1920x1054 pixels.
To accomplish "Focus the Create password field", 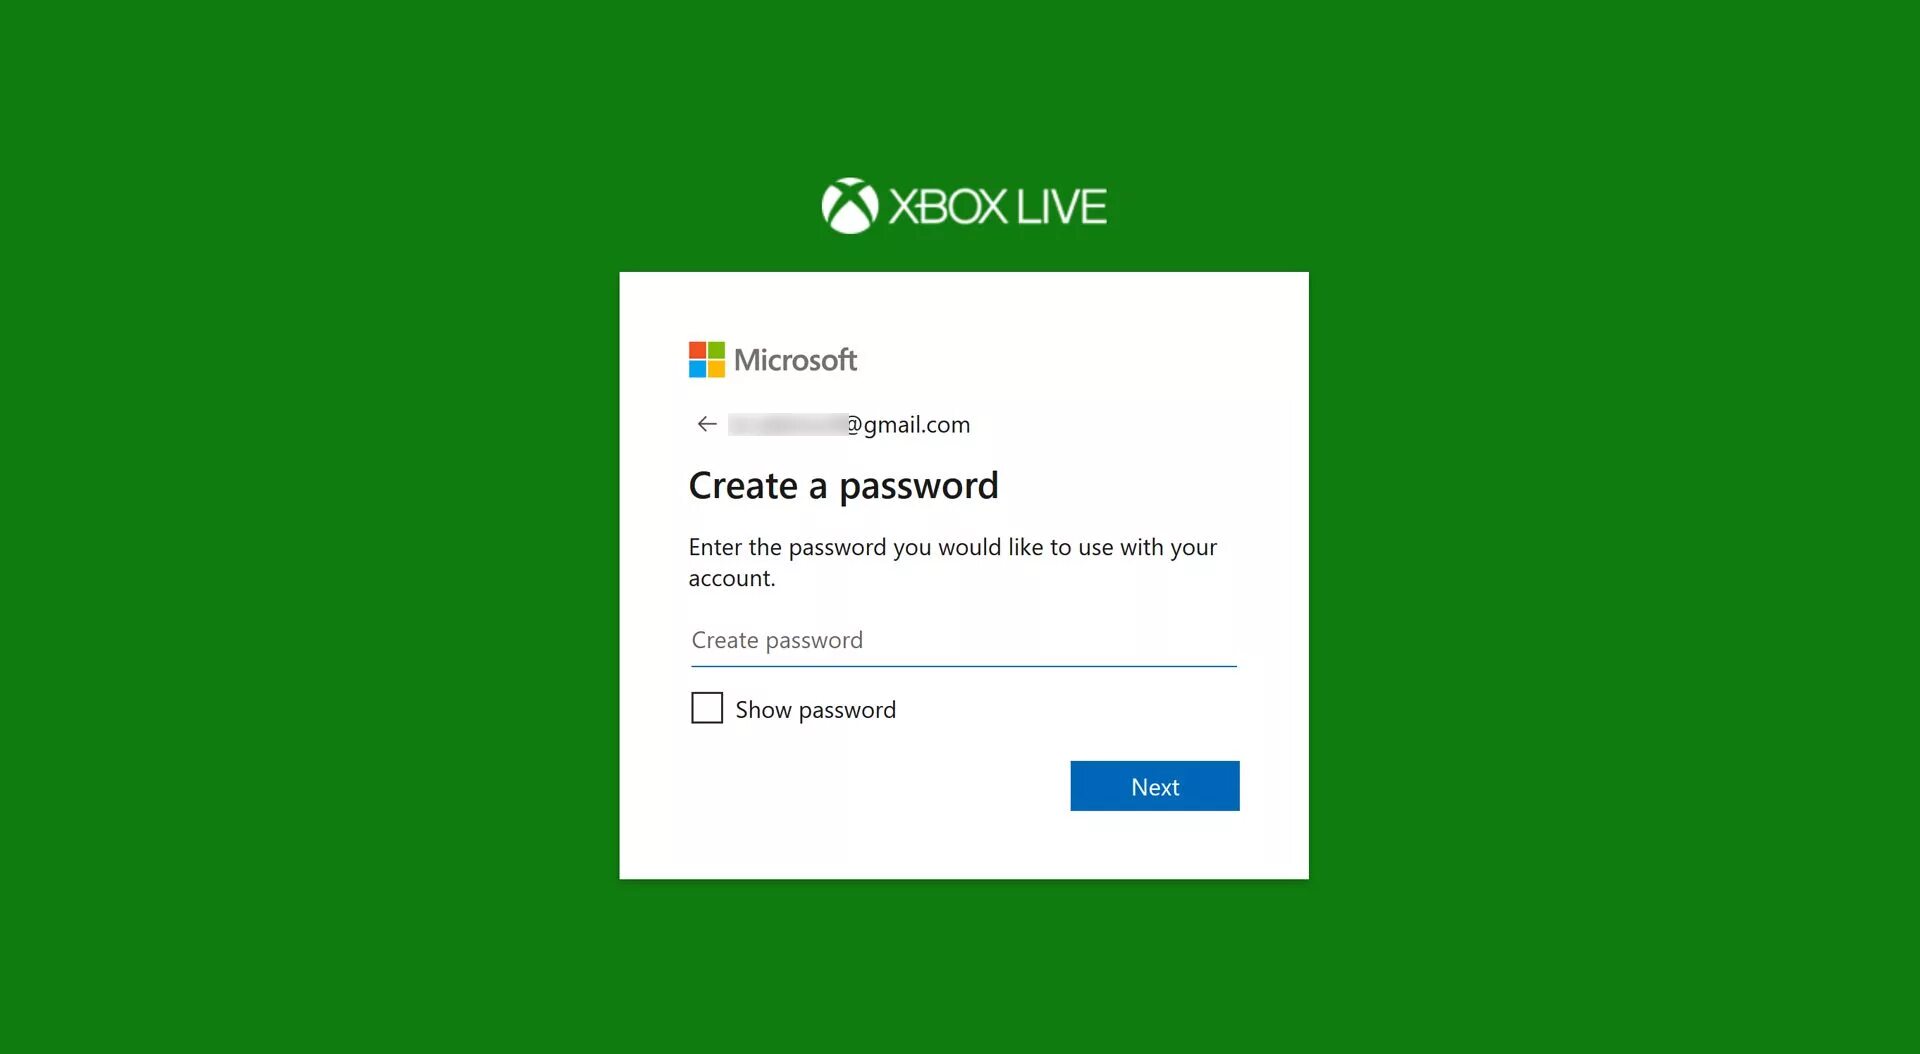I will point(964,640).
